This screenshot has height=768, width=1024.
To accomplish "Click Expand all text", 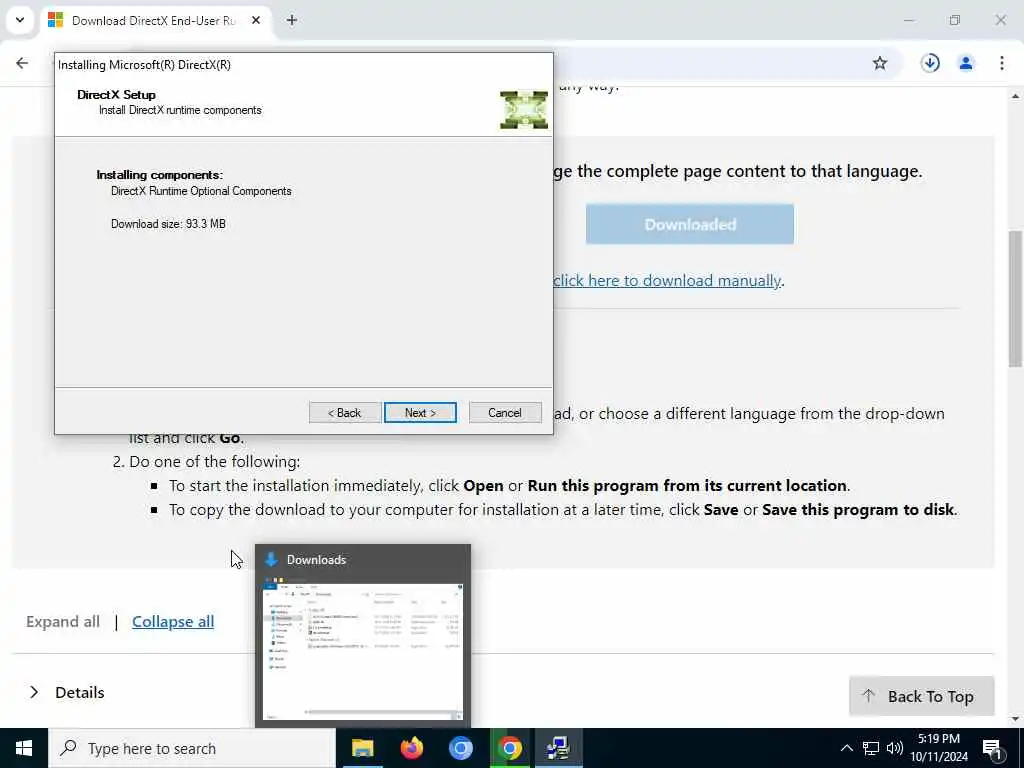I will click(63, 622).
